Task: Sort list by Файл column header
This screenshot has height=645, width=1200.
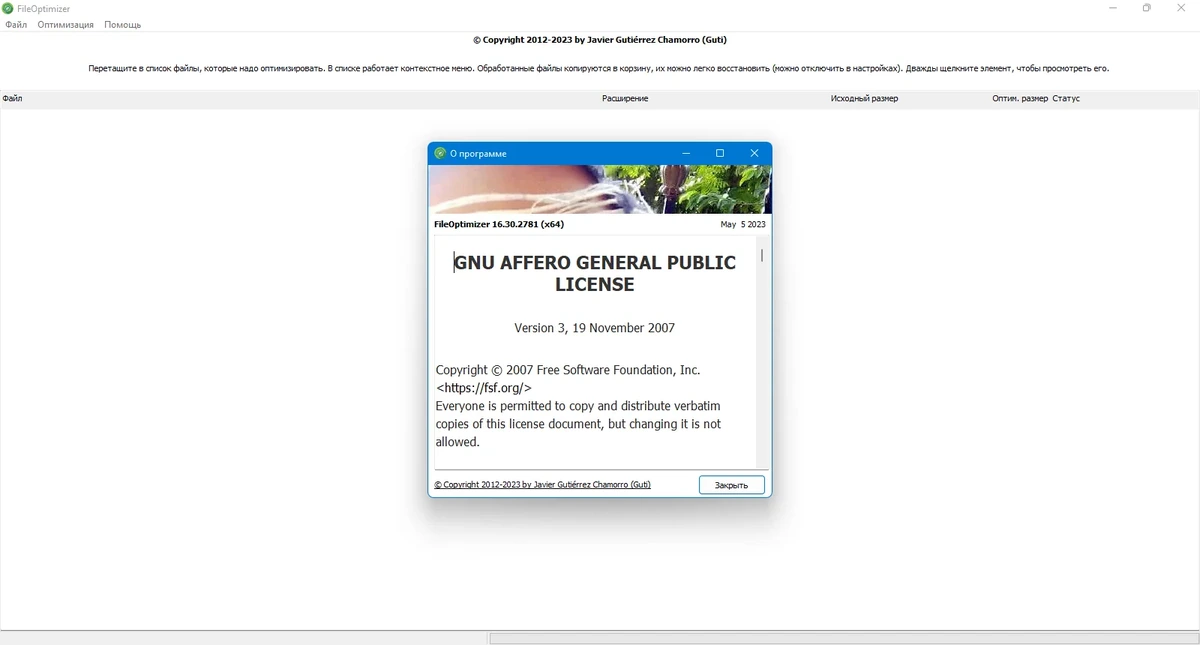Action: [x=12, y=98]
